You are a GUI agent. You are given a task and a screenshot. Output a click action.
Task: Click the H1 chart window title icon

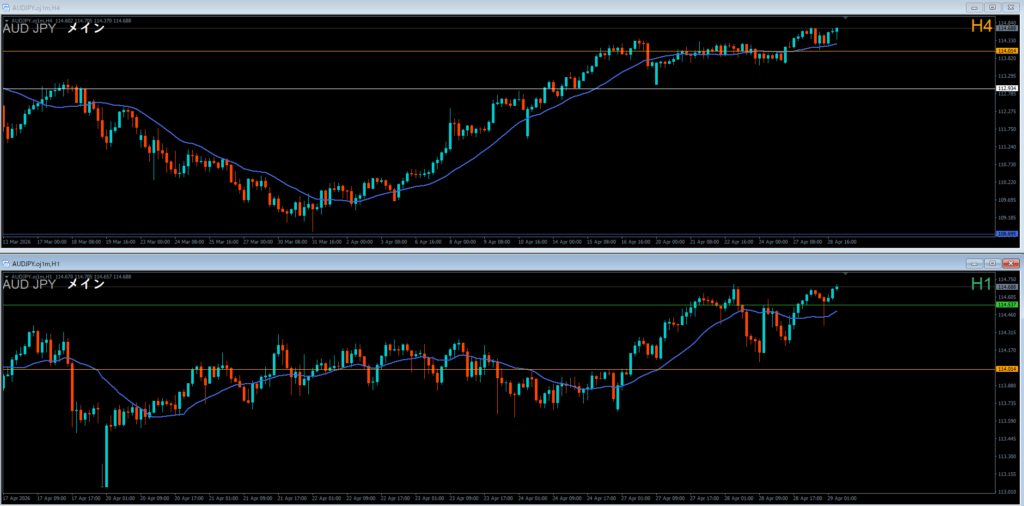7,262
